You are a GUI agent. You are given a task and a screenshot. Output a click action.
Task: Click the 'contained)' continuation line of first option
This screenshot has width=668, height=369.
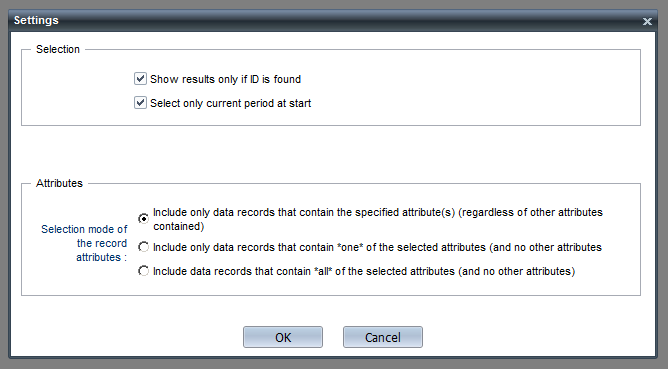(x=179, y=226)
